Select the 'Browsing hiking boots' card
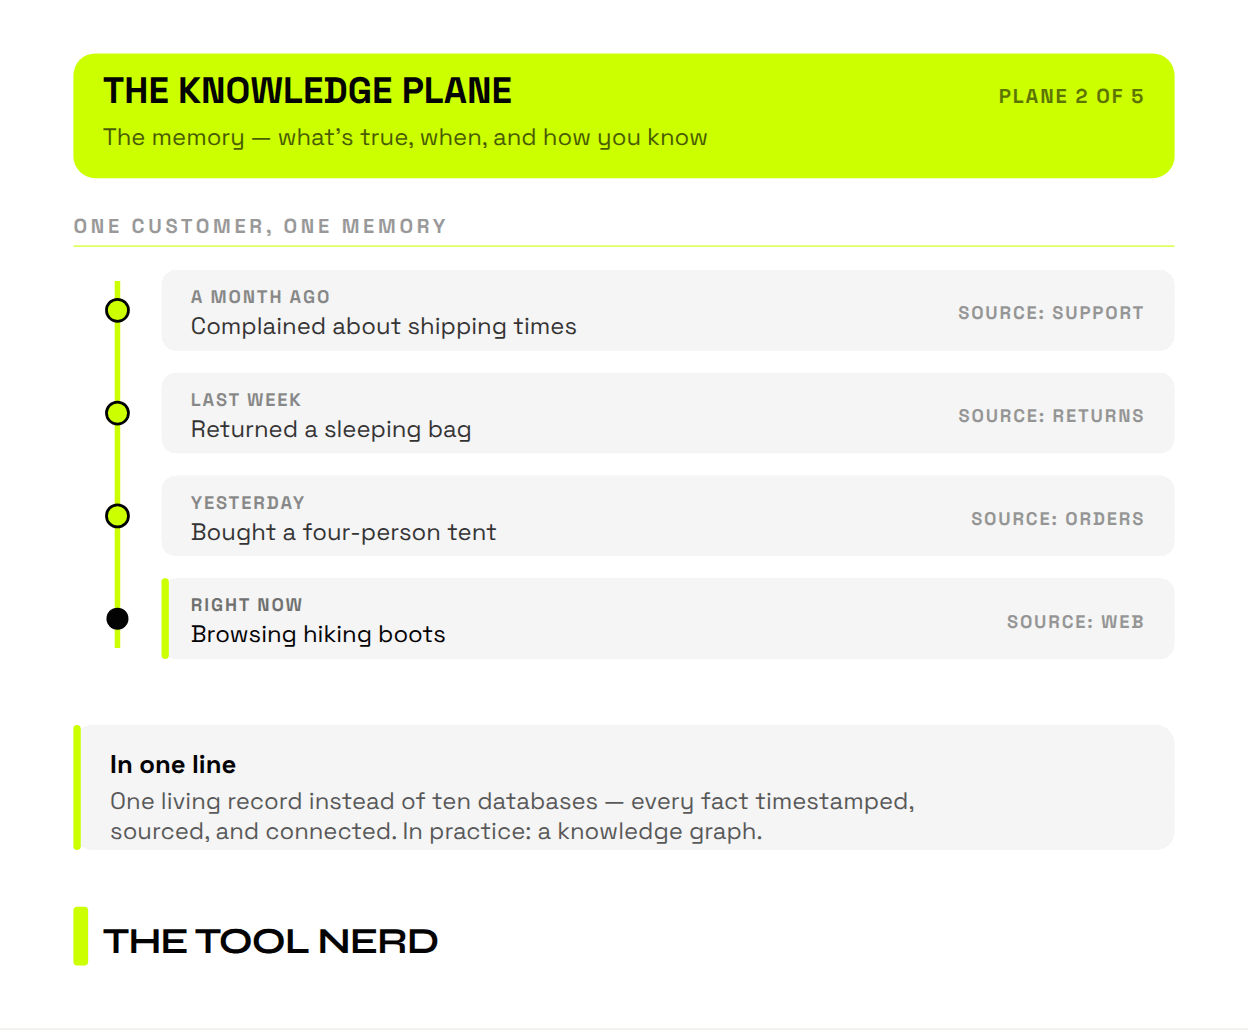Screen dimensions: 1248x1030 tap(668, 619)
